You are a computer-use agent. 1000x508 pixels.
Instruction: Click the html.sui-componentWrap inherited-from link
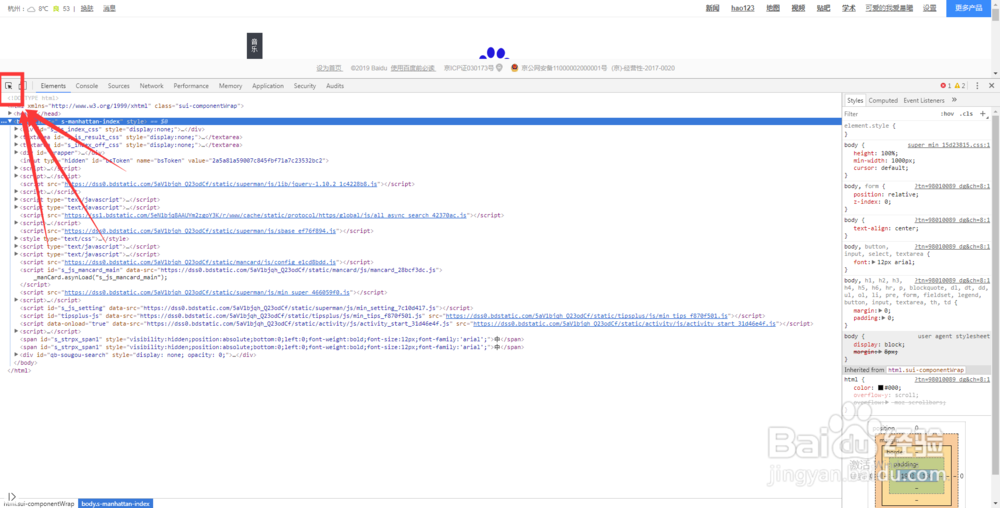pyautogui.click(x=926, y=370)
